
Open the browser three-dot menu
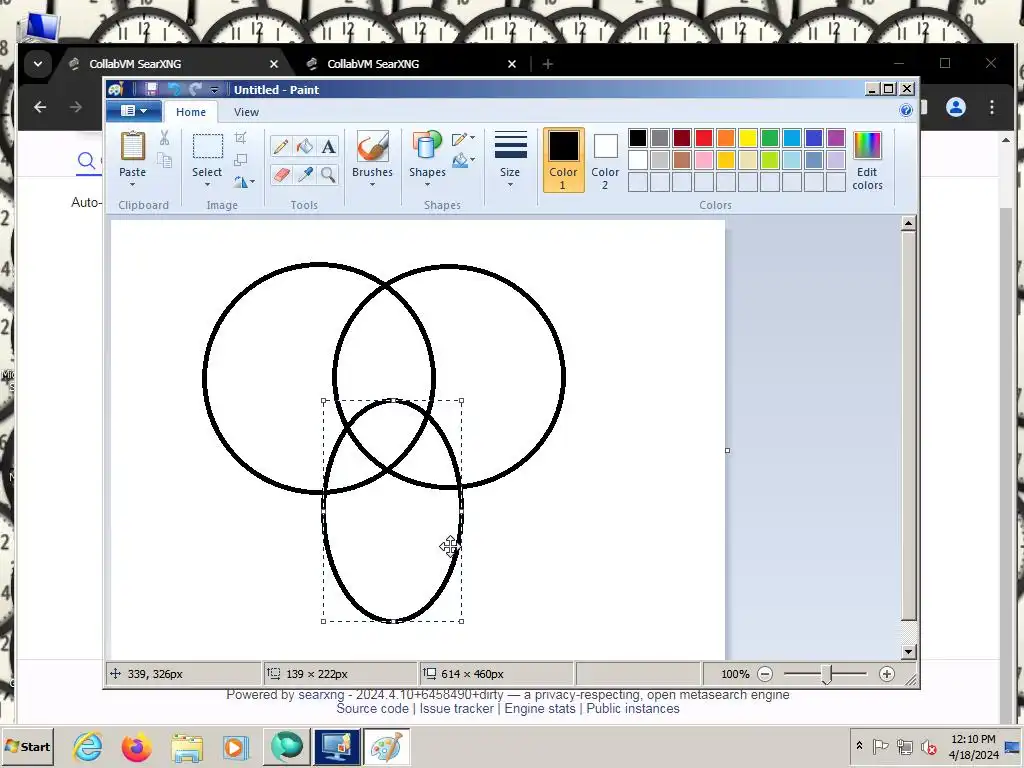click(992, 107)
